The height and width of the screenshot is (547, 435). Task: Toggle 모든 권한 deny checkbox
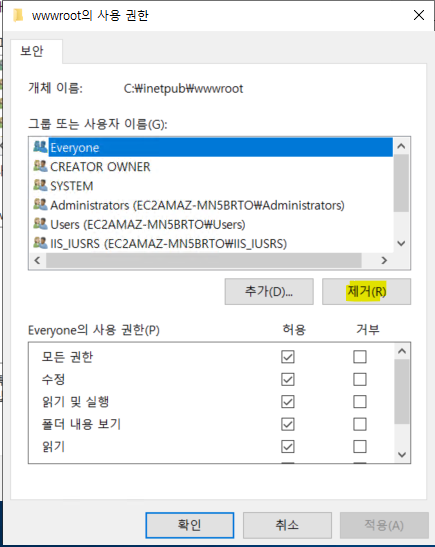tap(360, 357)
